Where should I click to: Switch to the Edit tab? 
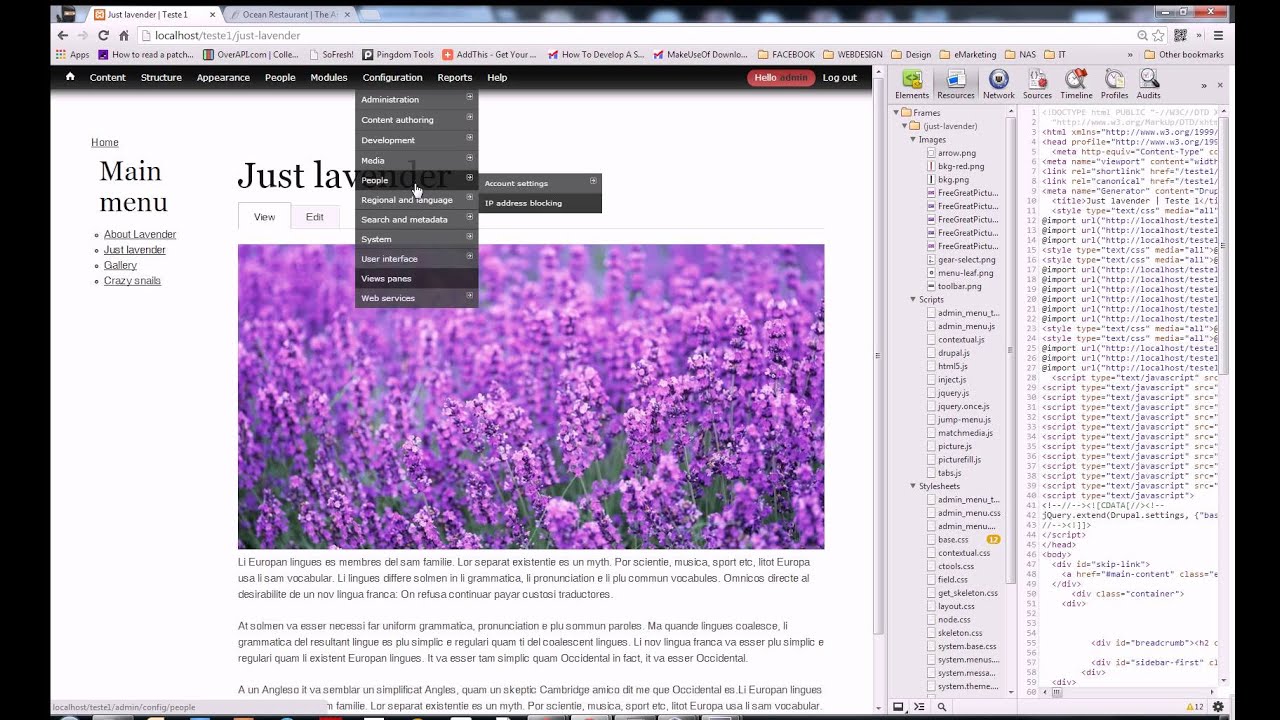(315, 217)
